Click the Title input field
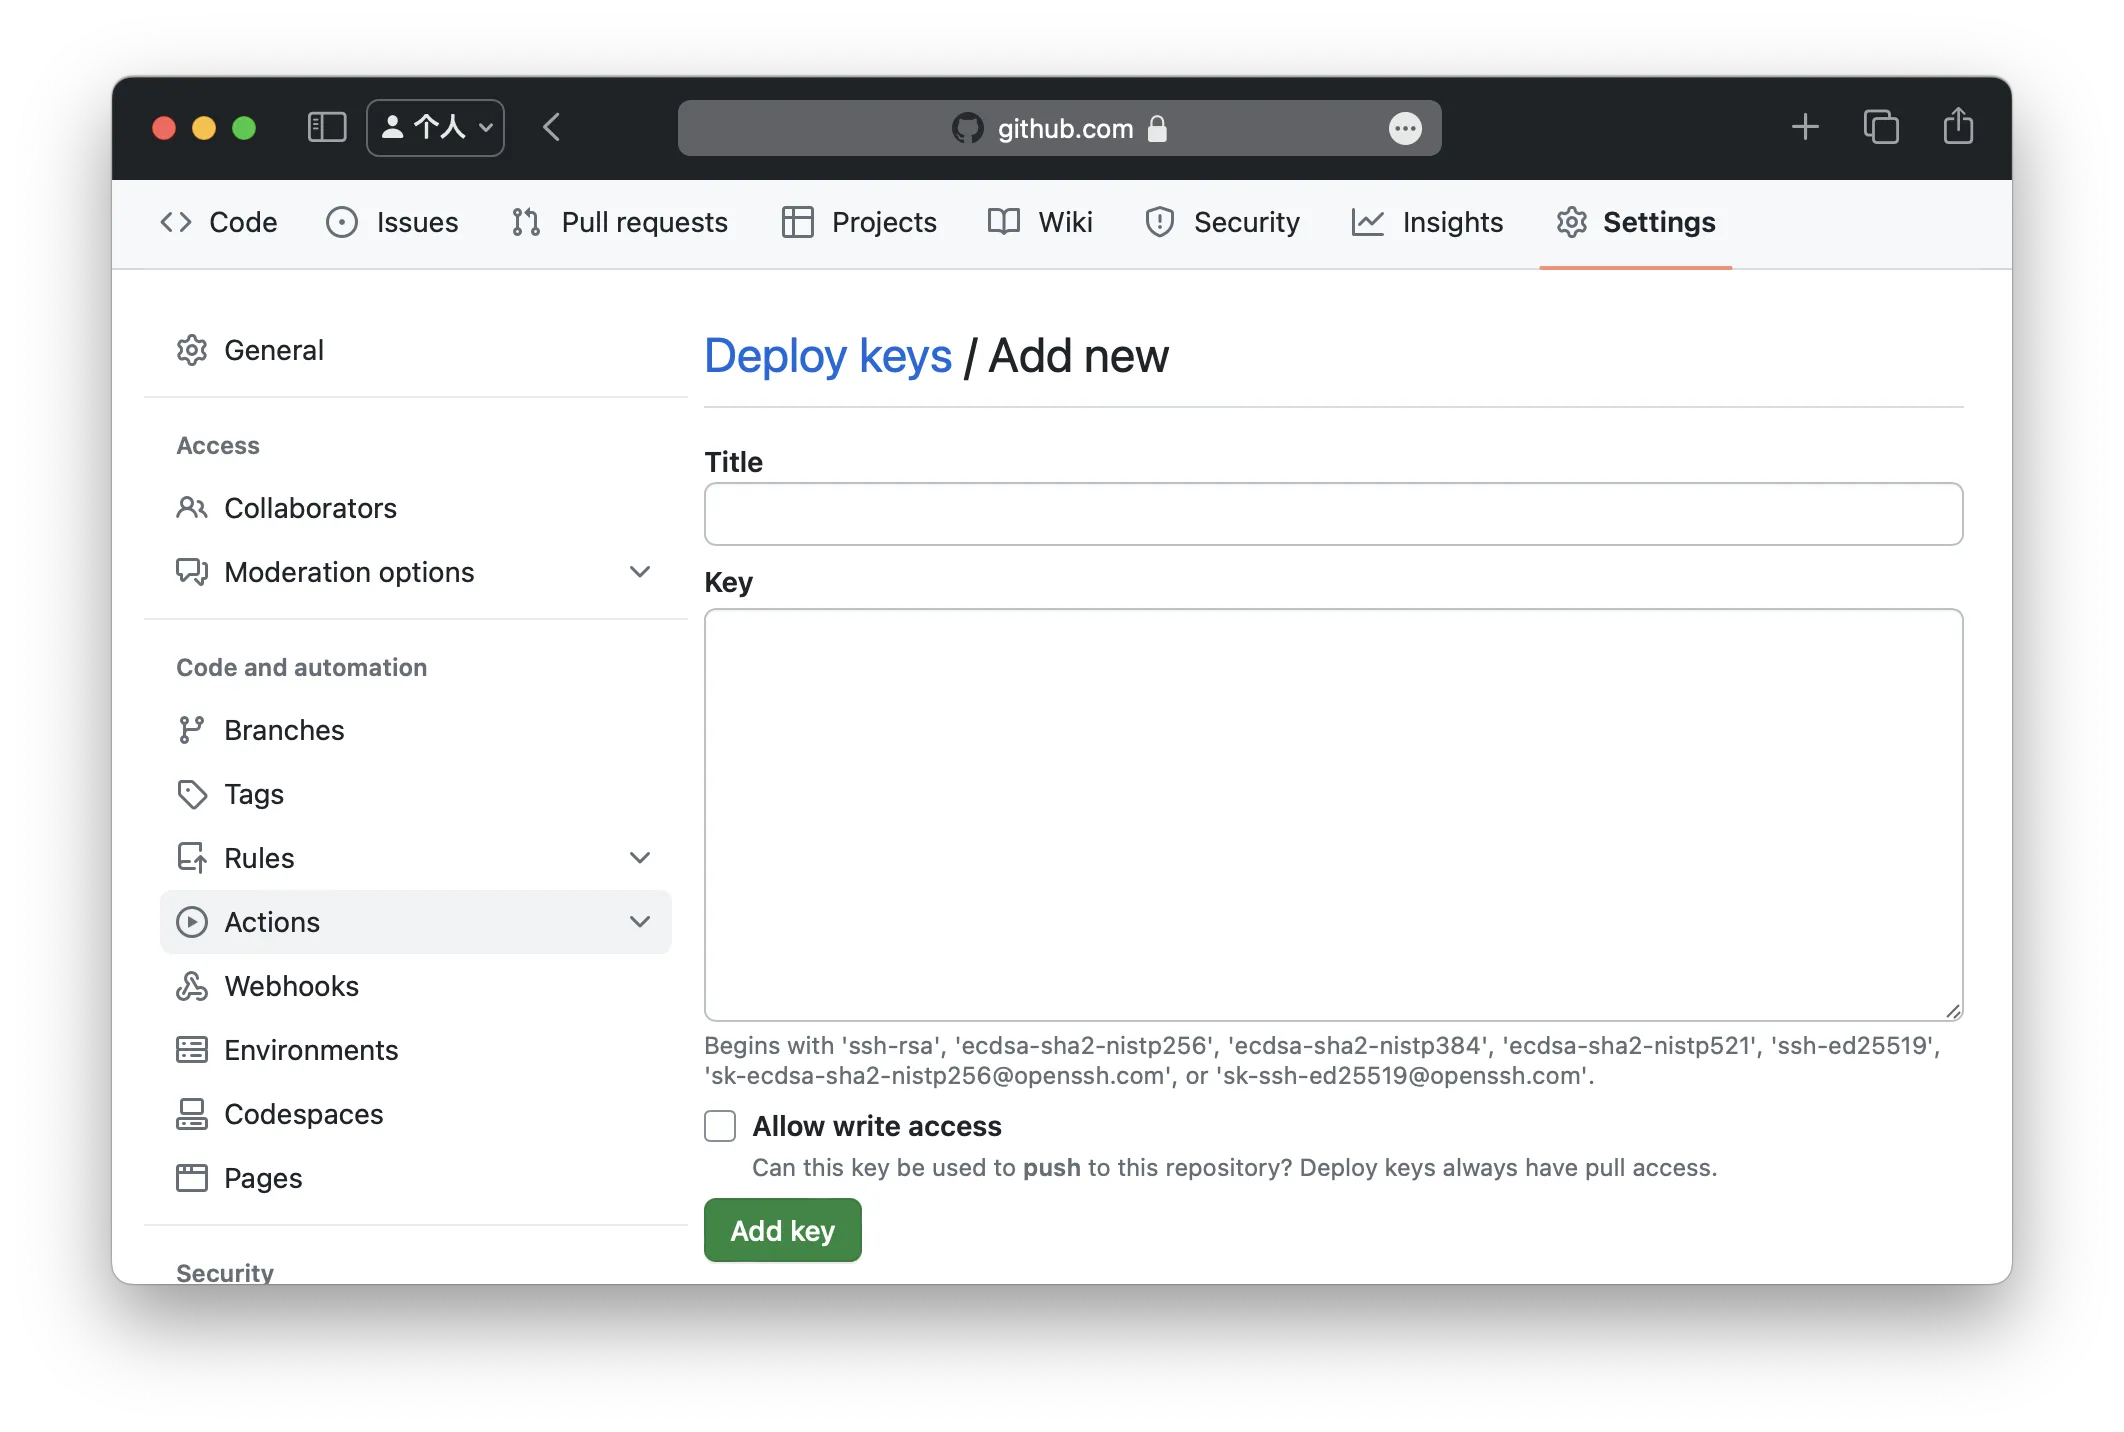2124x1432 pixels. [x=1333, y=513]
